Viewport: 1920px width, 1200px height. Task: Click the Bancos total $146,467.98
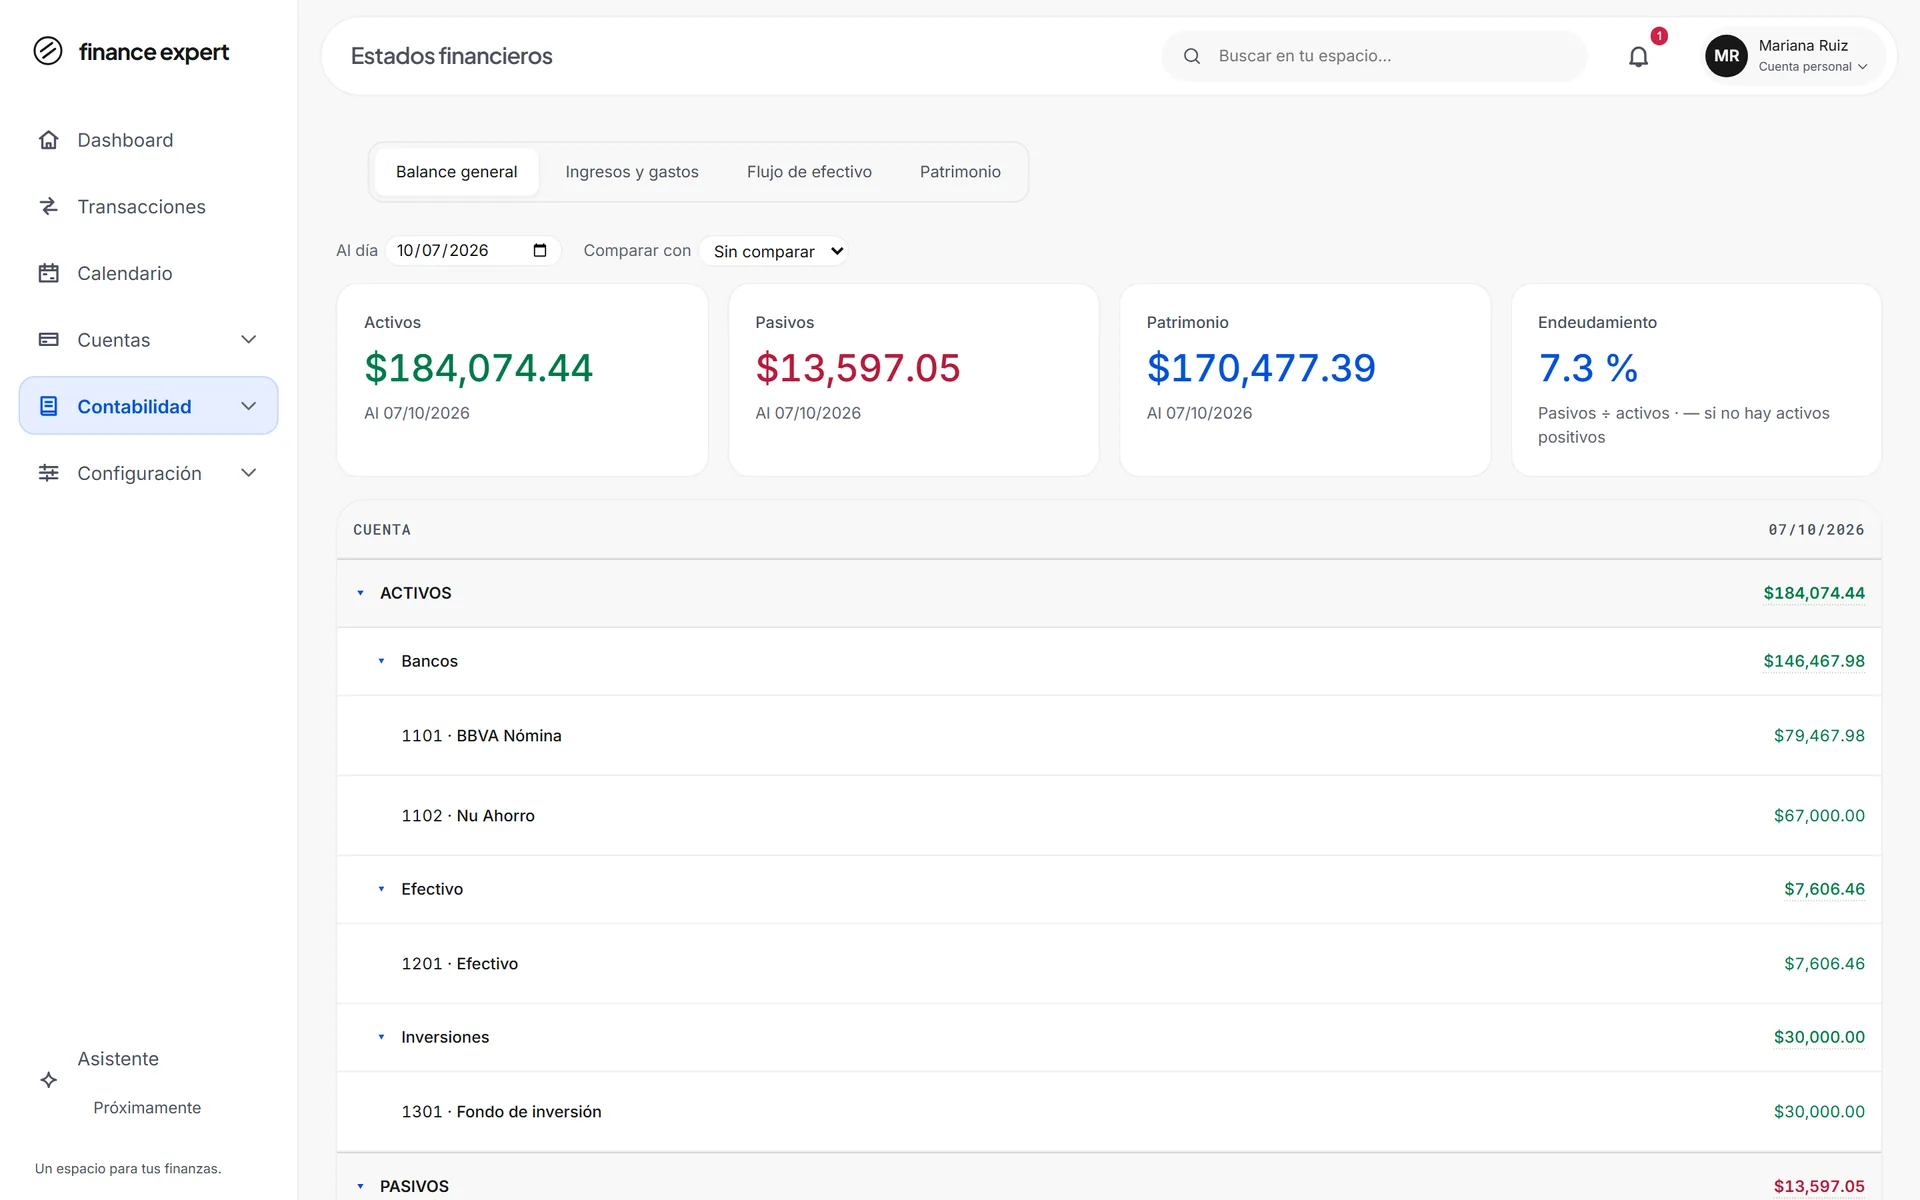(1813, 661)
